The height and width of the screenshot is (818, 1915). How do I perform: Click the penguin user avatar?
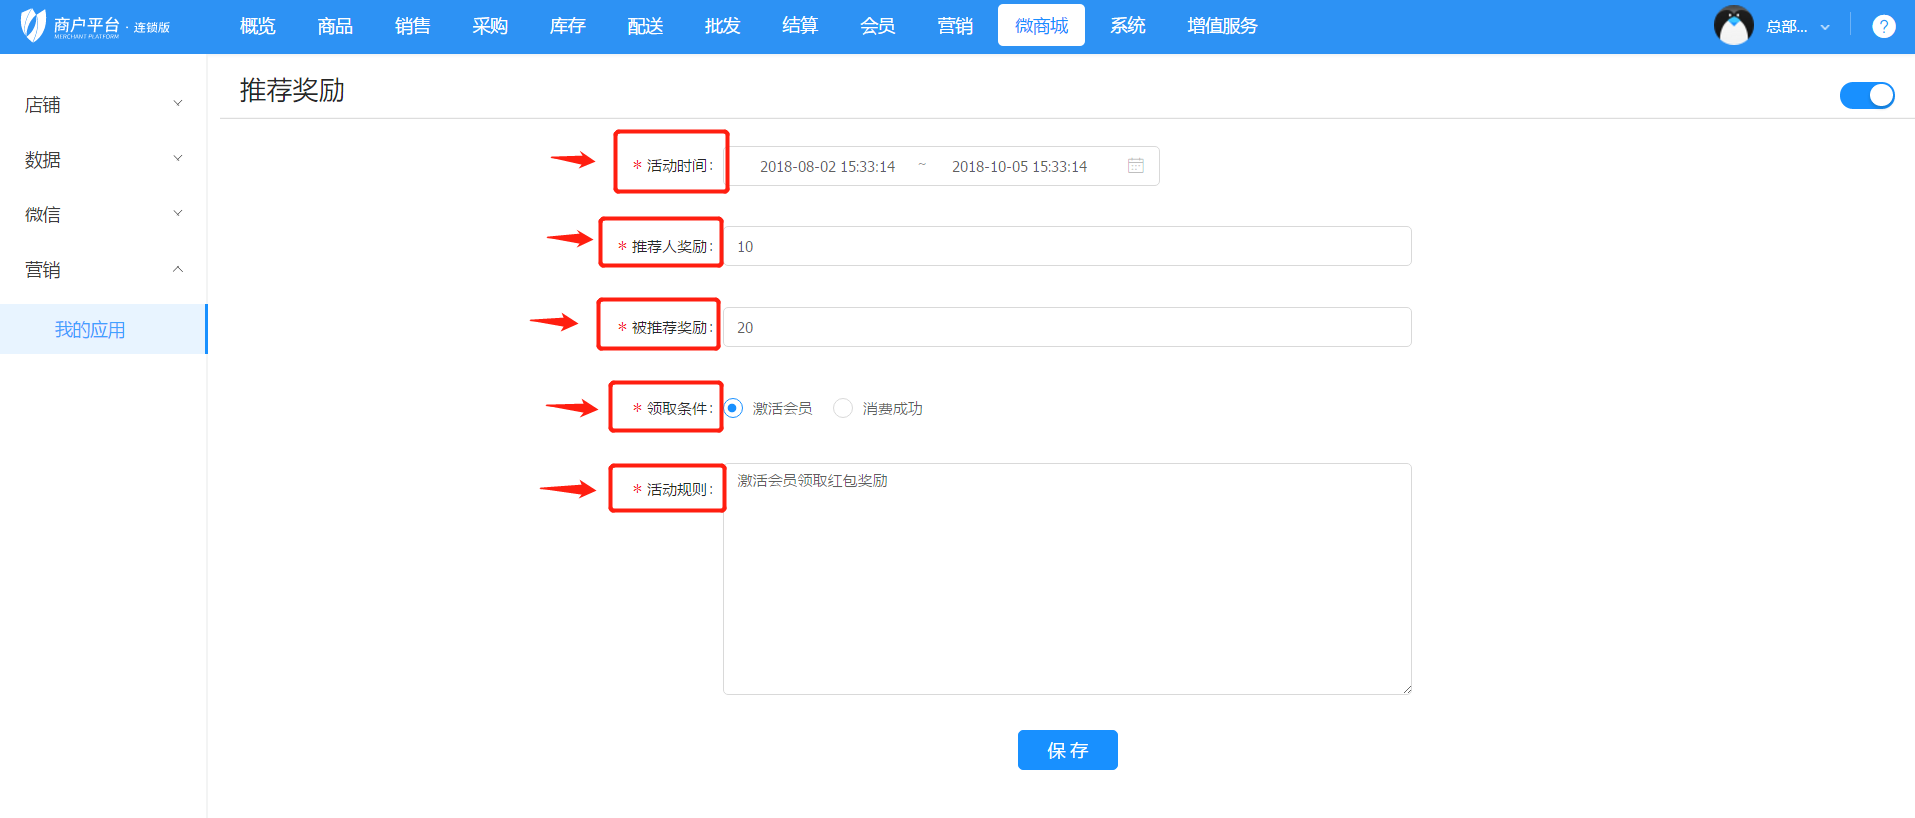point(1733,26)
